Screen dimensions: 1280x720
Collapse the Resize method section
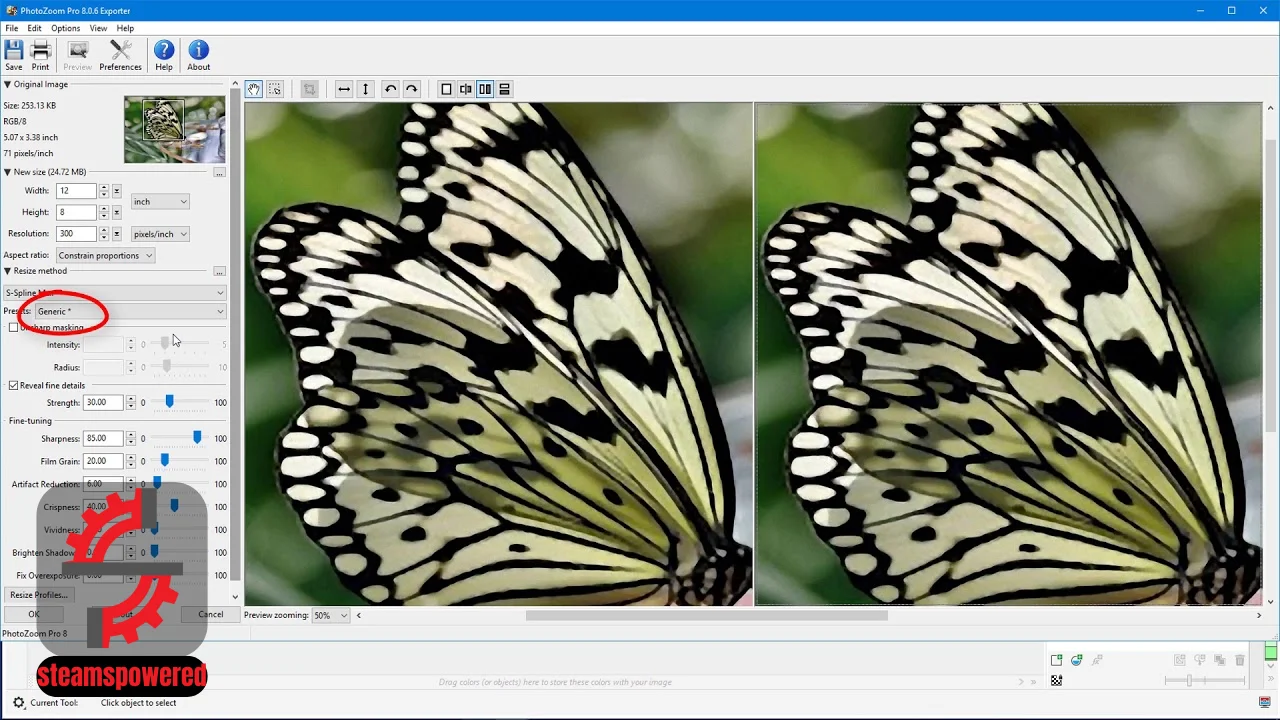pyautogui.click(x=7, y=271)
